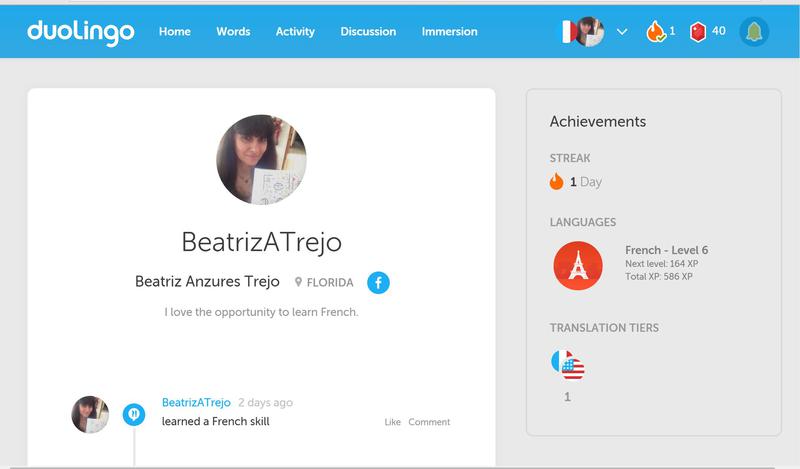Image resolution: width=800 pixels, height=469 pixels.
Task: Open the header profile avatar
Action: click(591, 32)
